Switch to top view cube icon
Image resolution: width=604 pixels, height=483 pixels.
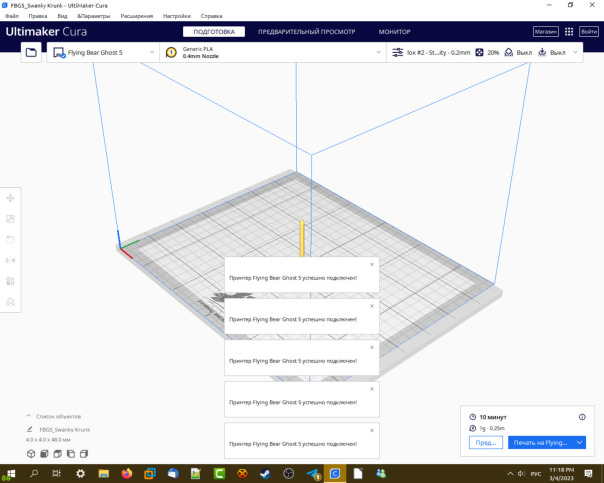pos(57,454)
